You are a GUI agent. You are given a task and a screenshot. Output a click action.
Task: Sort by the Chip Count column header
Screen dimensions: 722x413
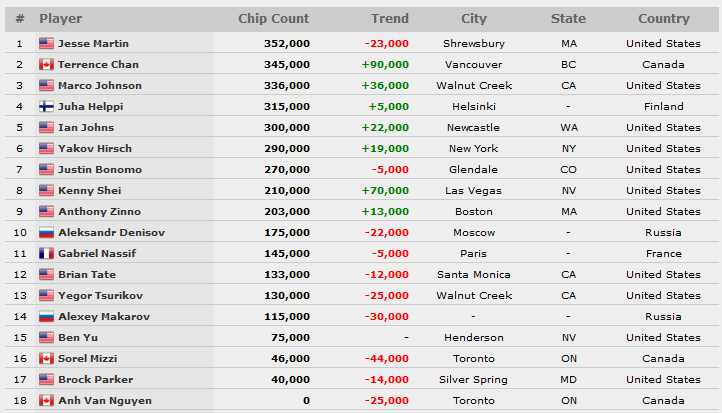coord(273,18)
